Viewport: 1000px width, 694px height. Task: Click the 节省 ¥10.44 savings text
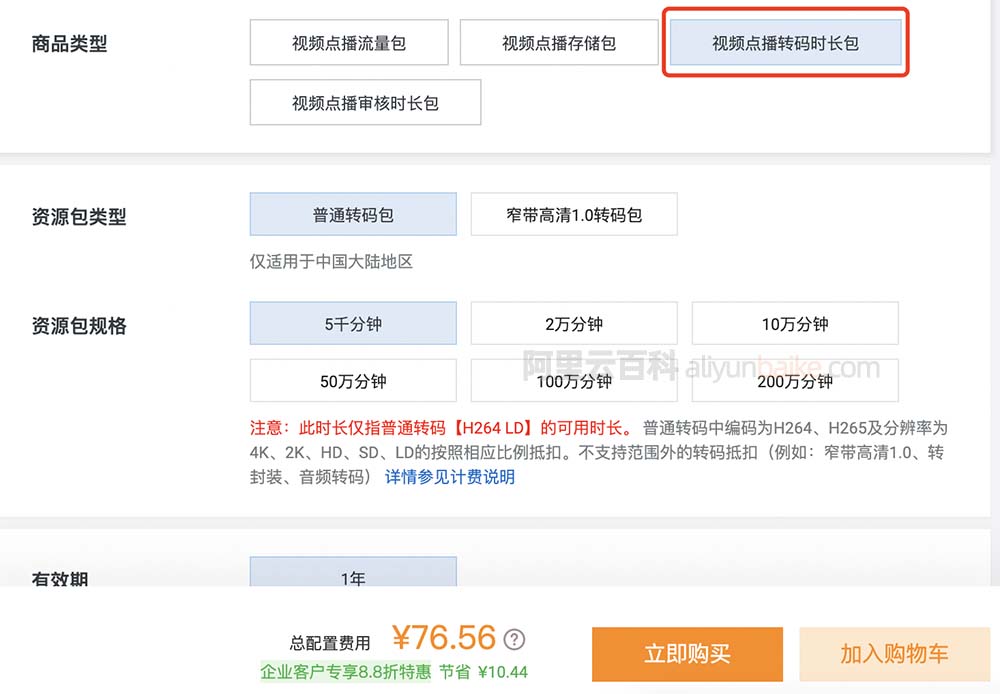[x=483, y=672]
